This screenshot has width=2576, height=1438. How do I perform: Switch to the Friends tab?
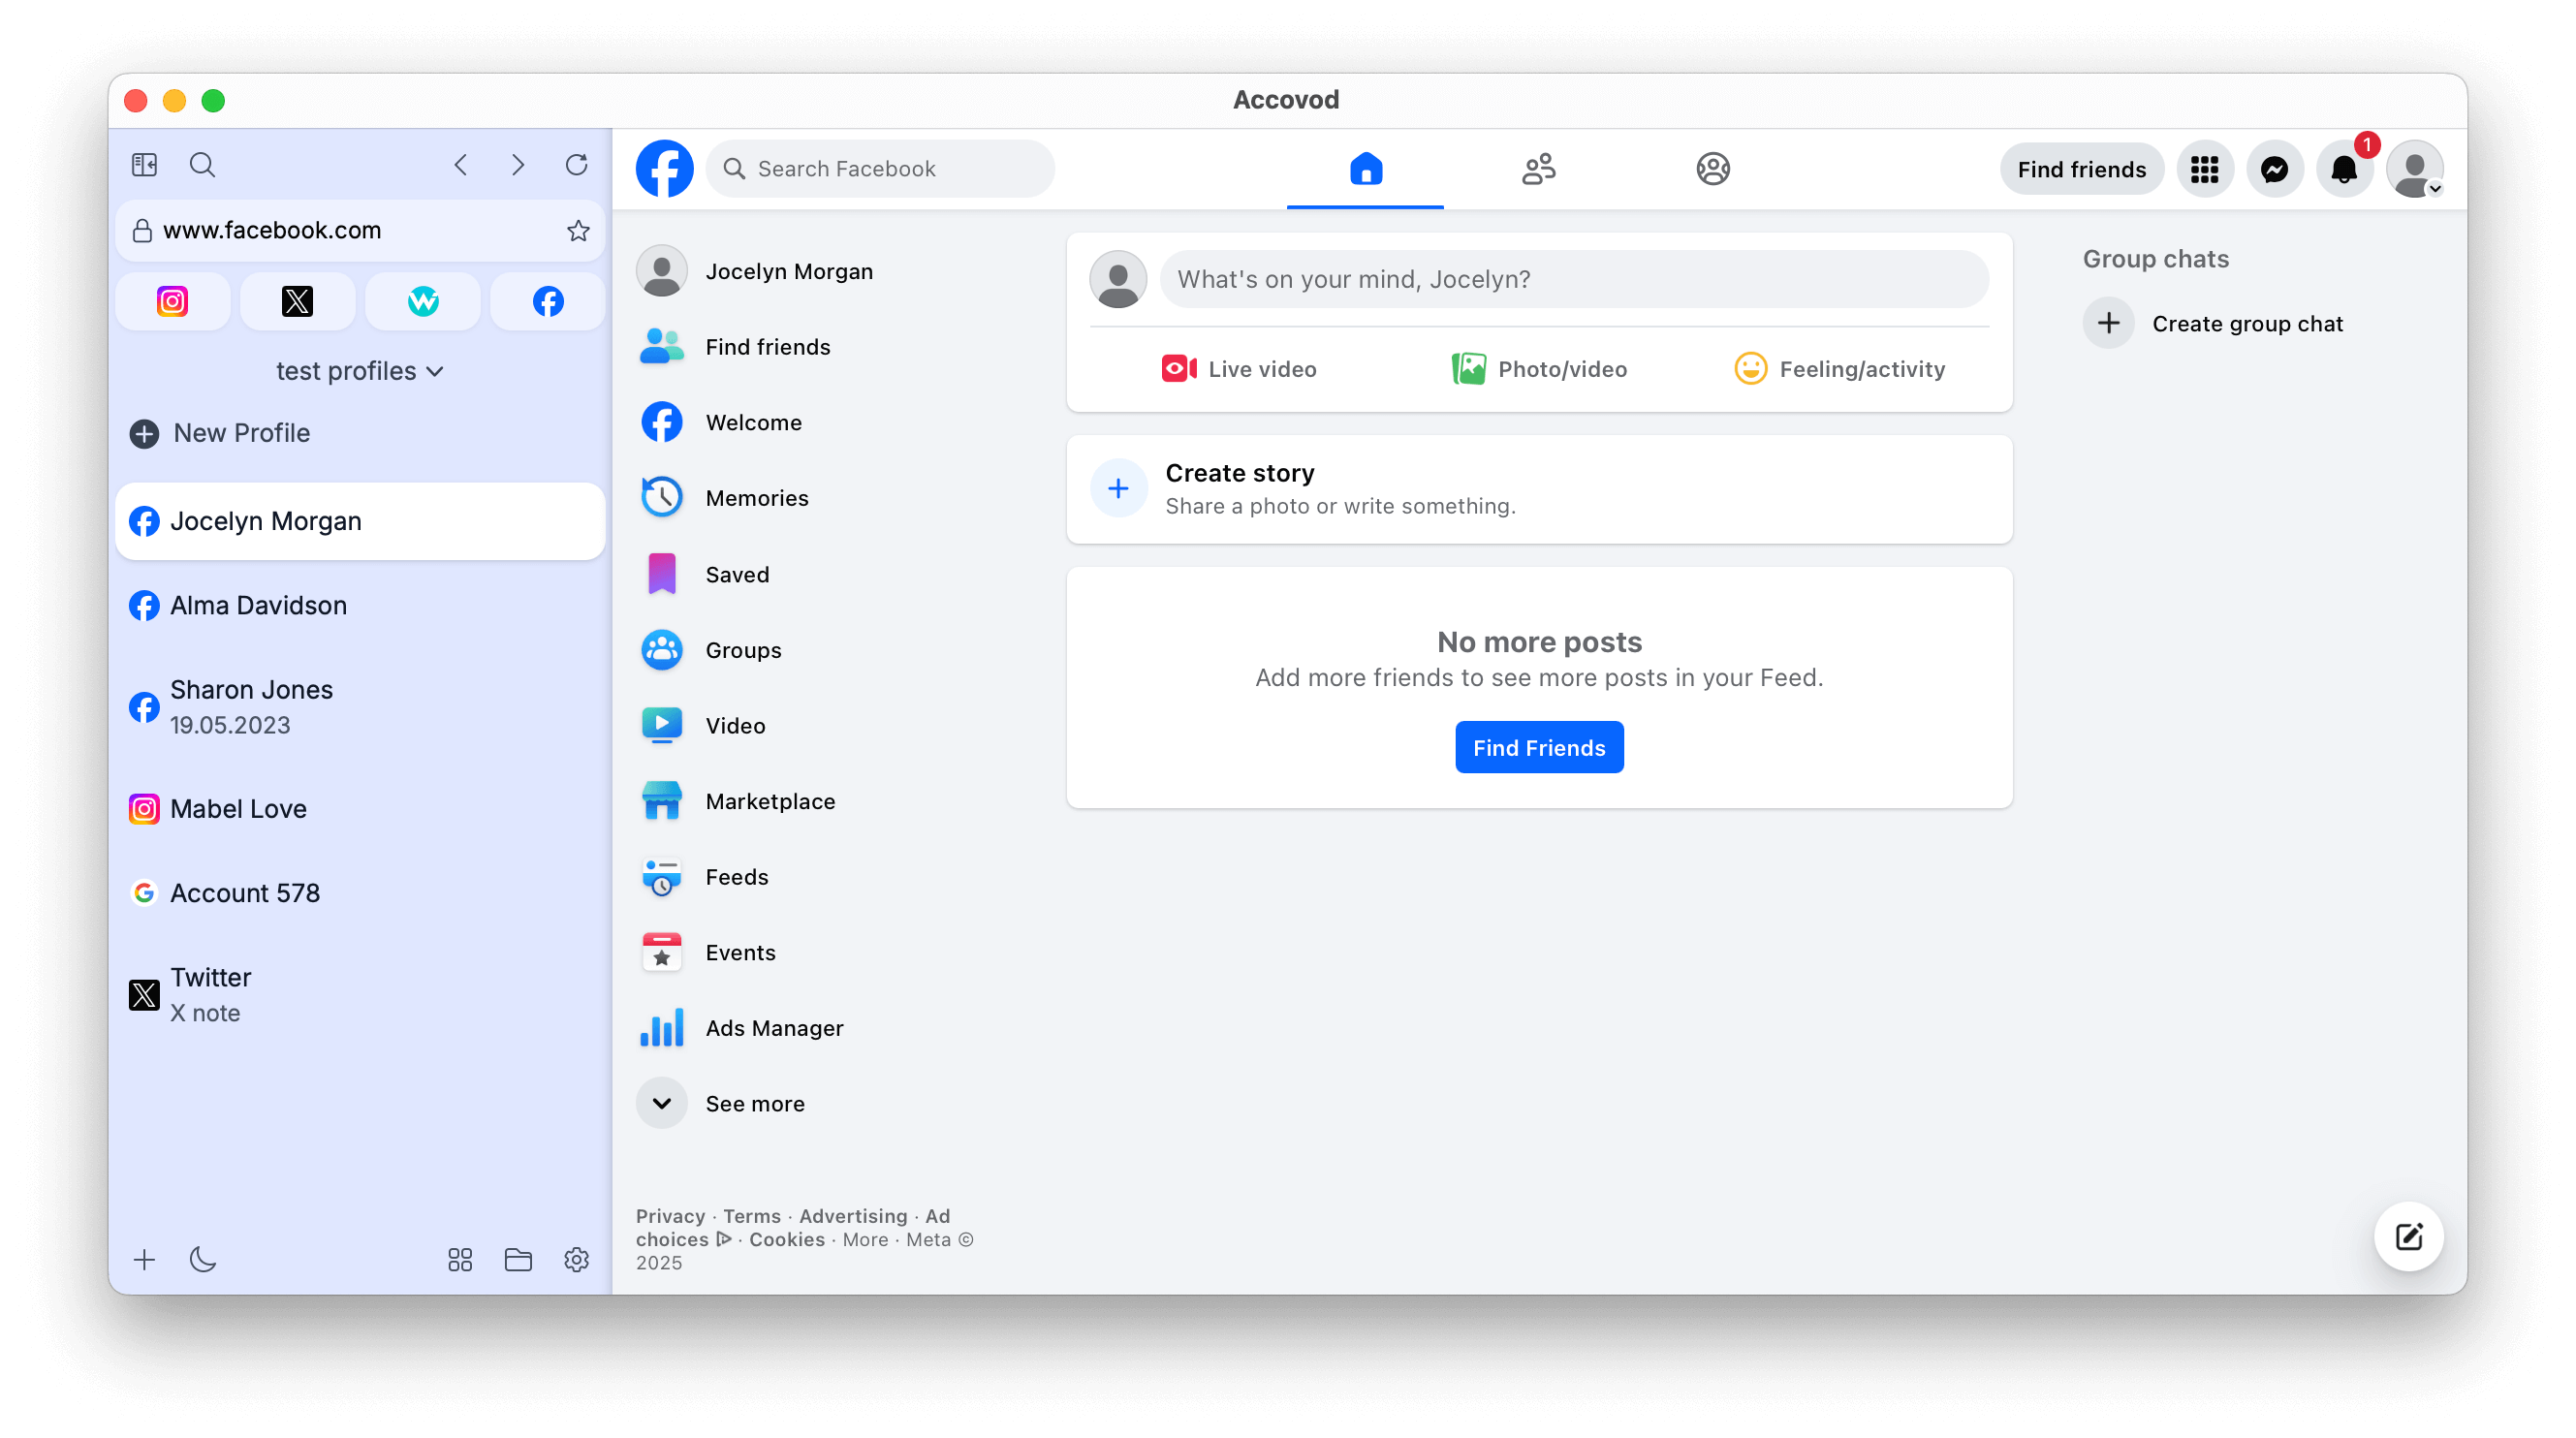tap(1538, 169)
